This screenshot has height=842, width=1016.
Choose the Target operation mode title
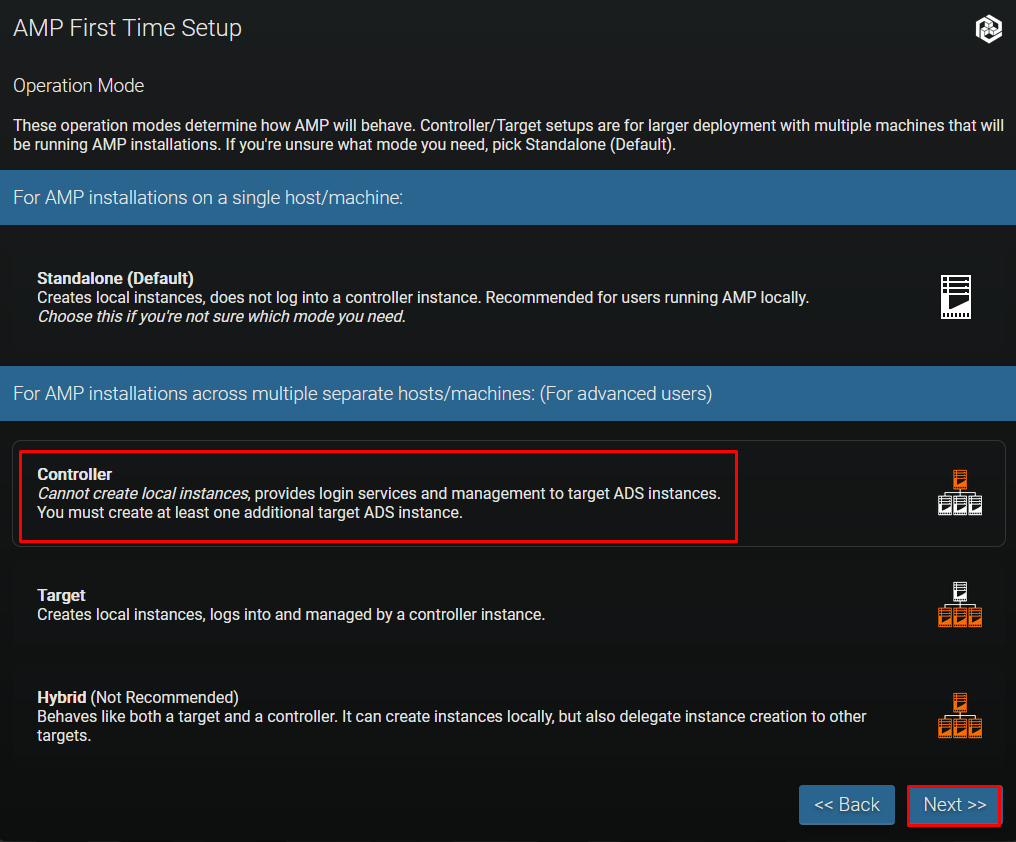point(61,595)
